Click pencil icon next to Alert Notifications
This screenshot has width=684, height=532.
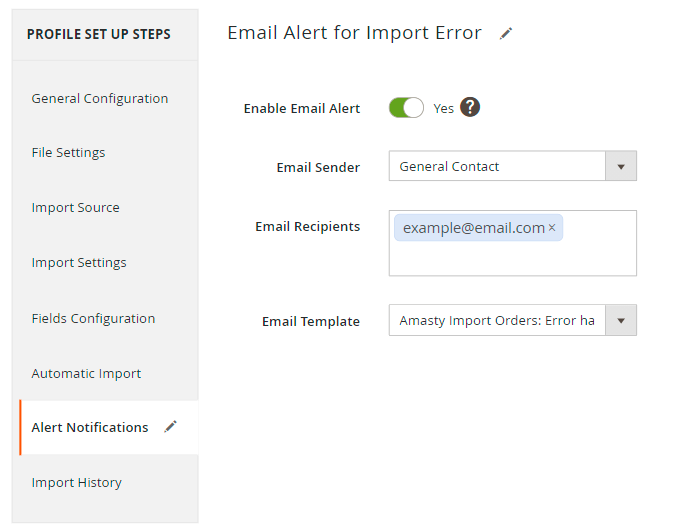pyautogui.click(x=170, y=427)
